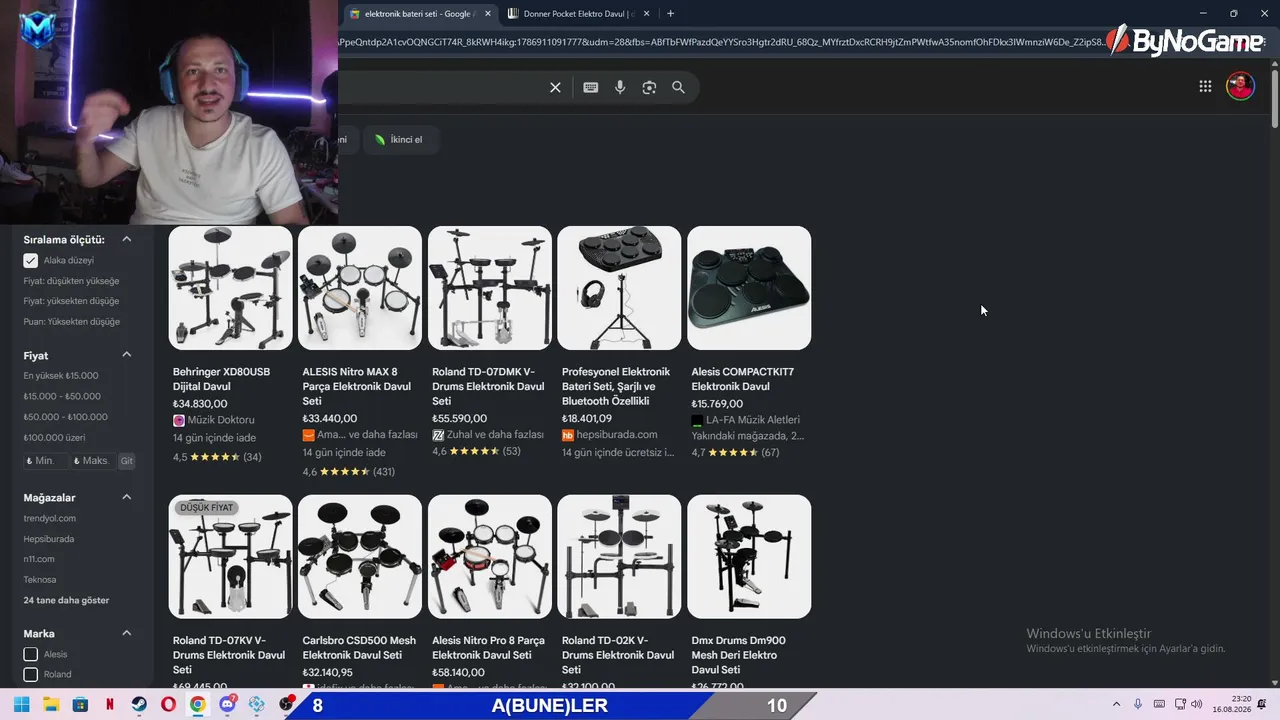Filter price '₺100.000 üzeri'
Image resolution: width=1280 pixels, height=720 pixels.
[x=55, y=437]
